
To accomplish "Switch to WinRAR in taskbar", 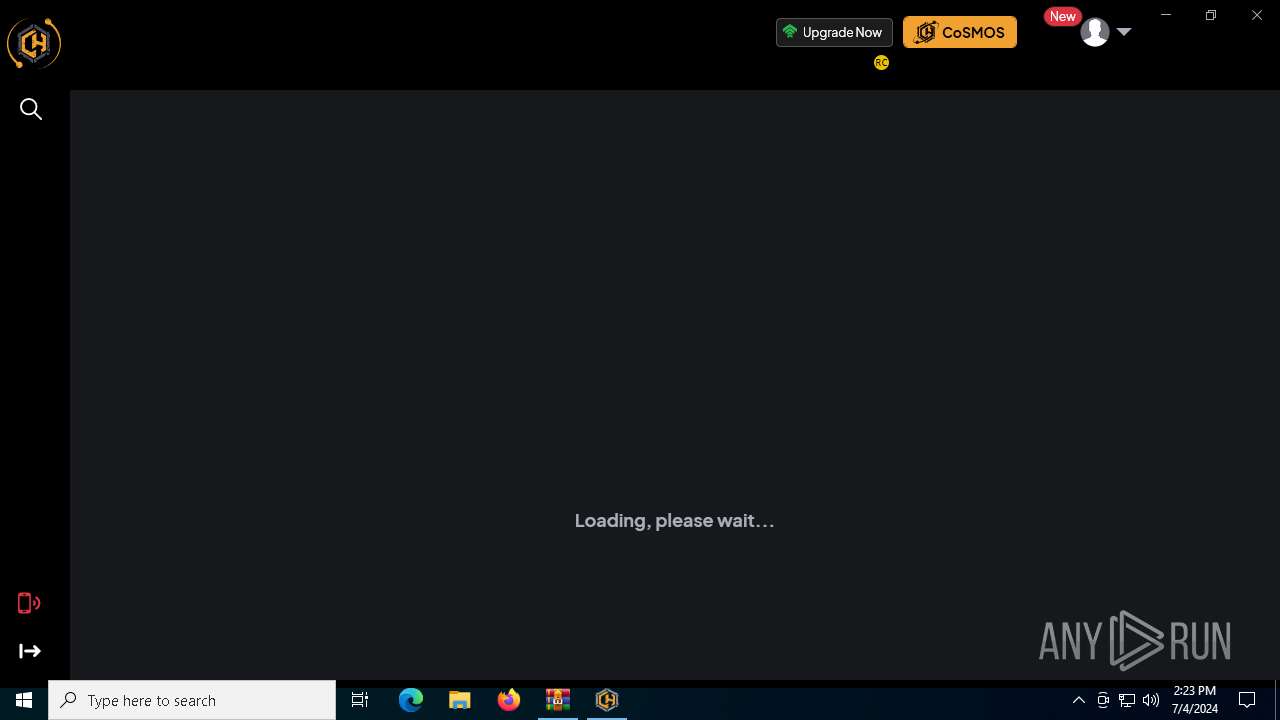I will coord(558,700).
